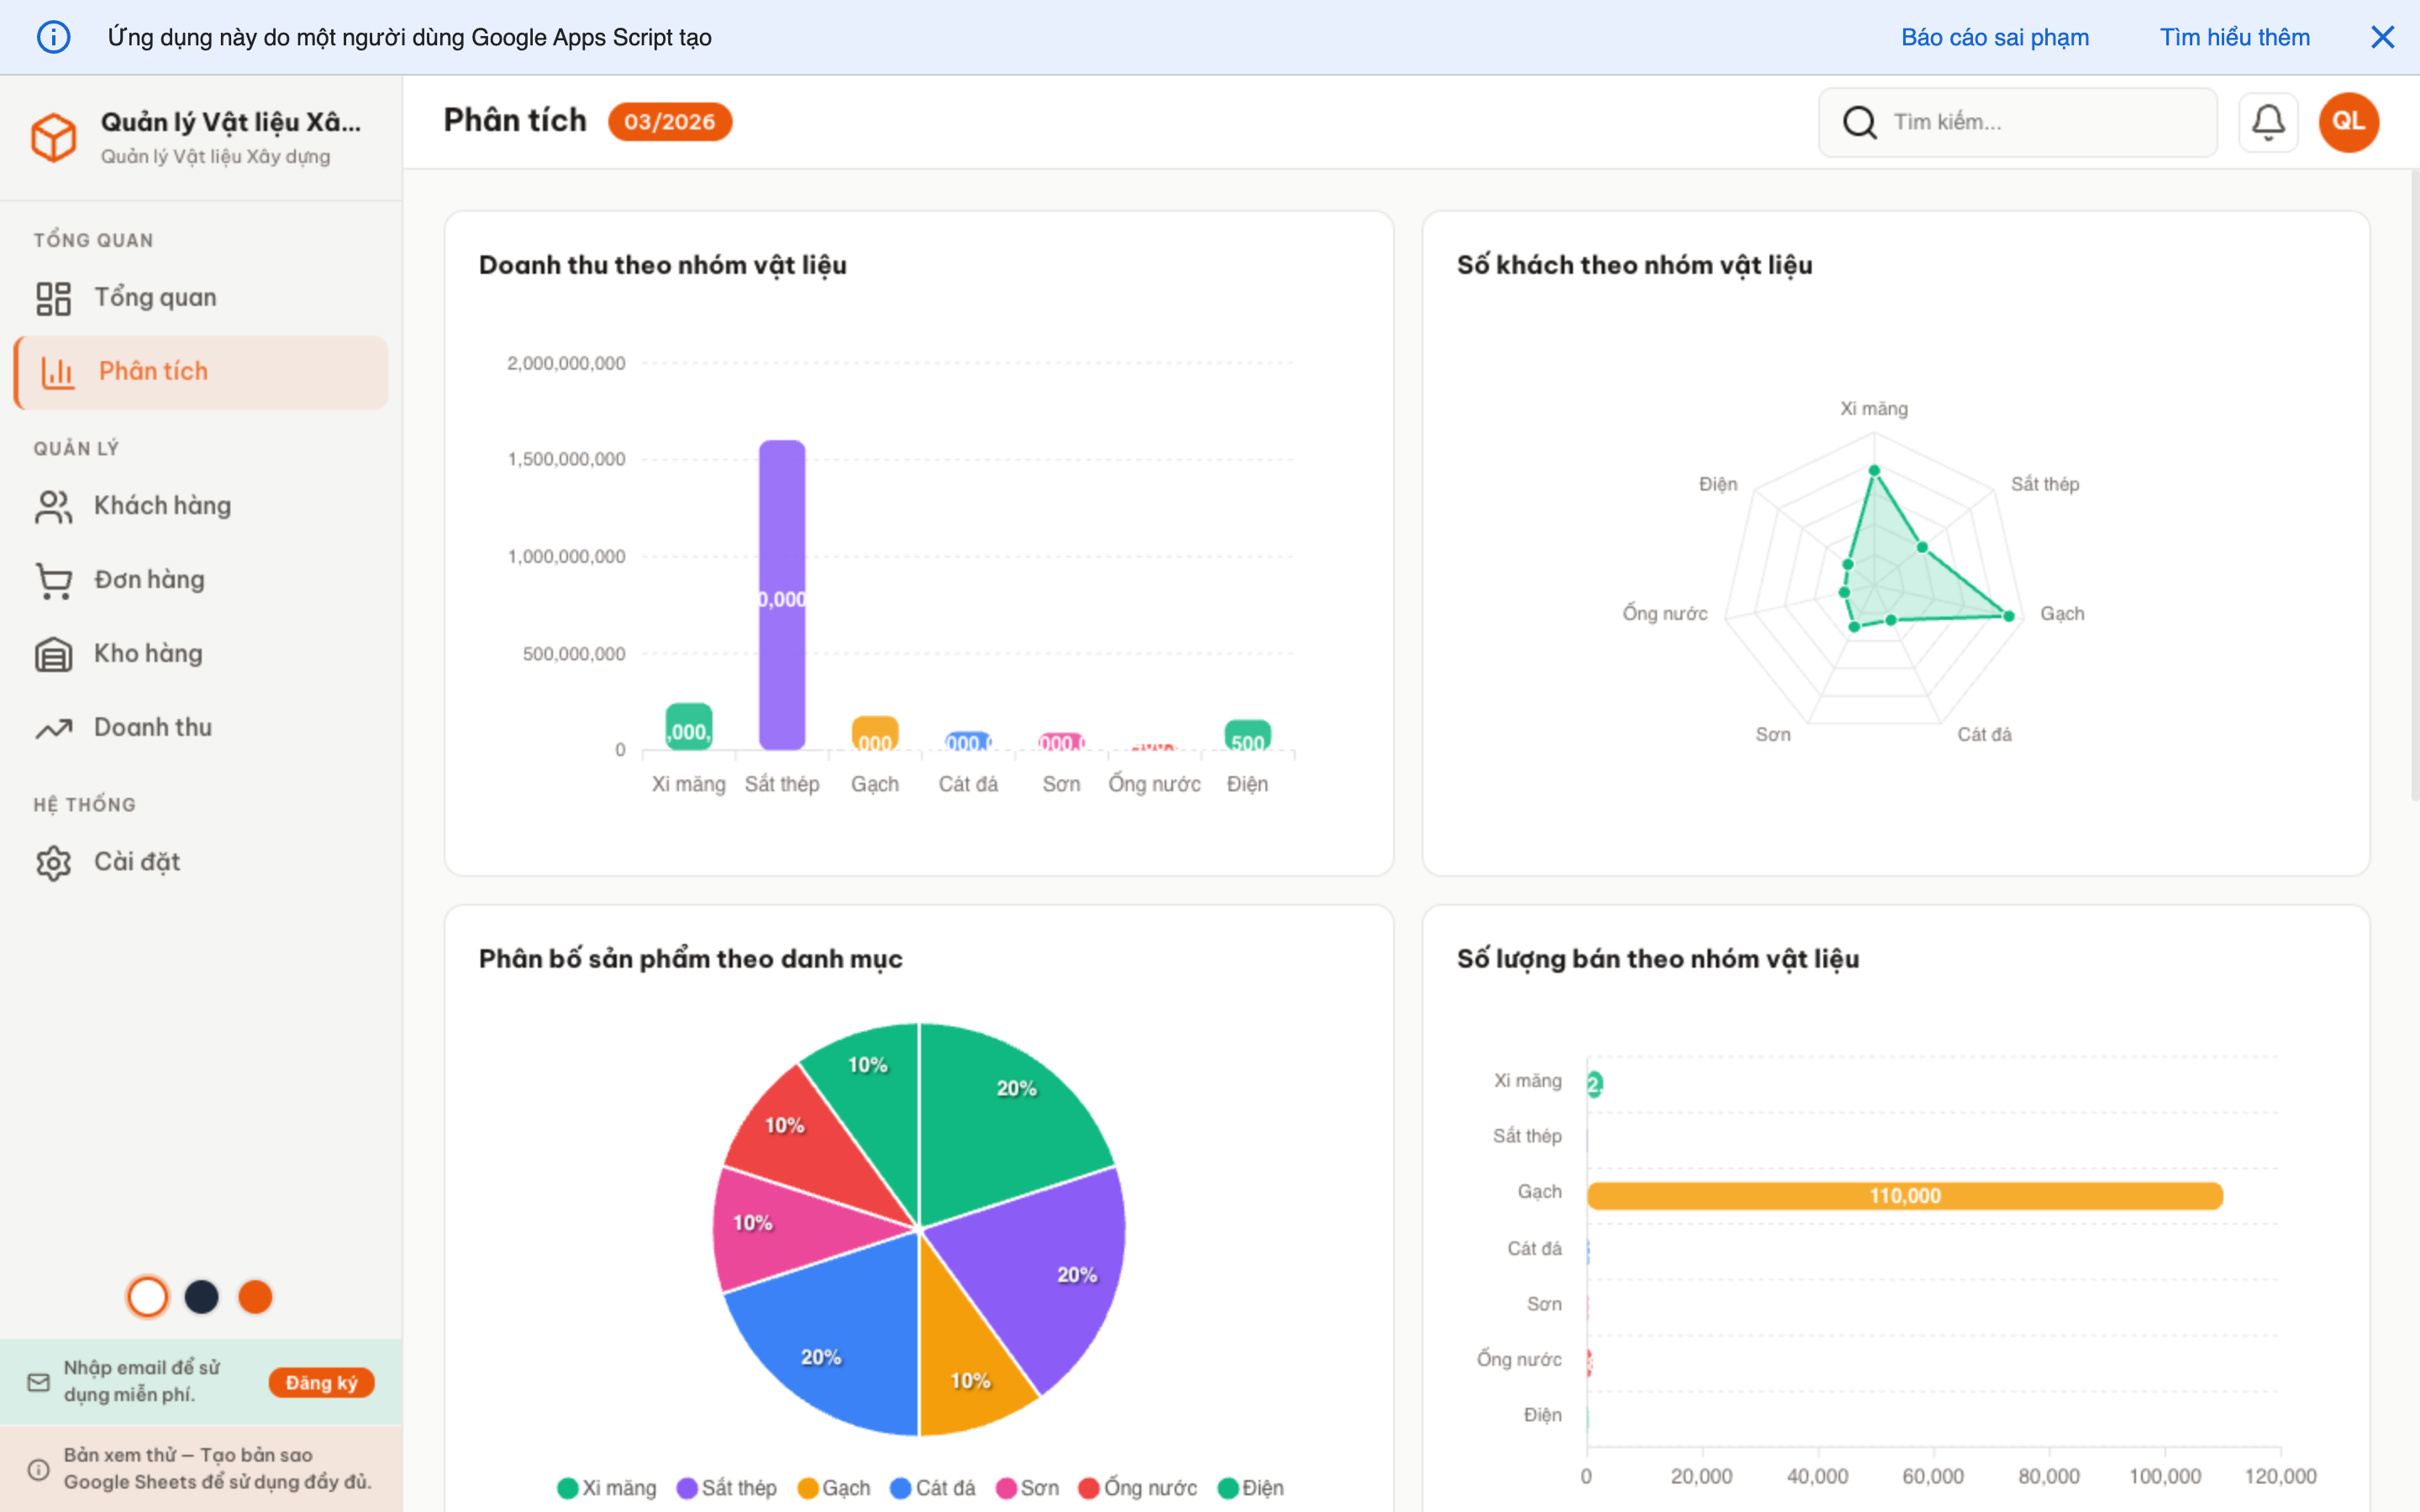Click the Cài đặt gear icon
Screen dimensions: 2420x1512
click(x=53, y=862)
